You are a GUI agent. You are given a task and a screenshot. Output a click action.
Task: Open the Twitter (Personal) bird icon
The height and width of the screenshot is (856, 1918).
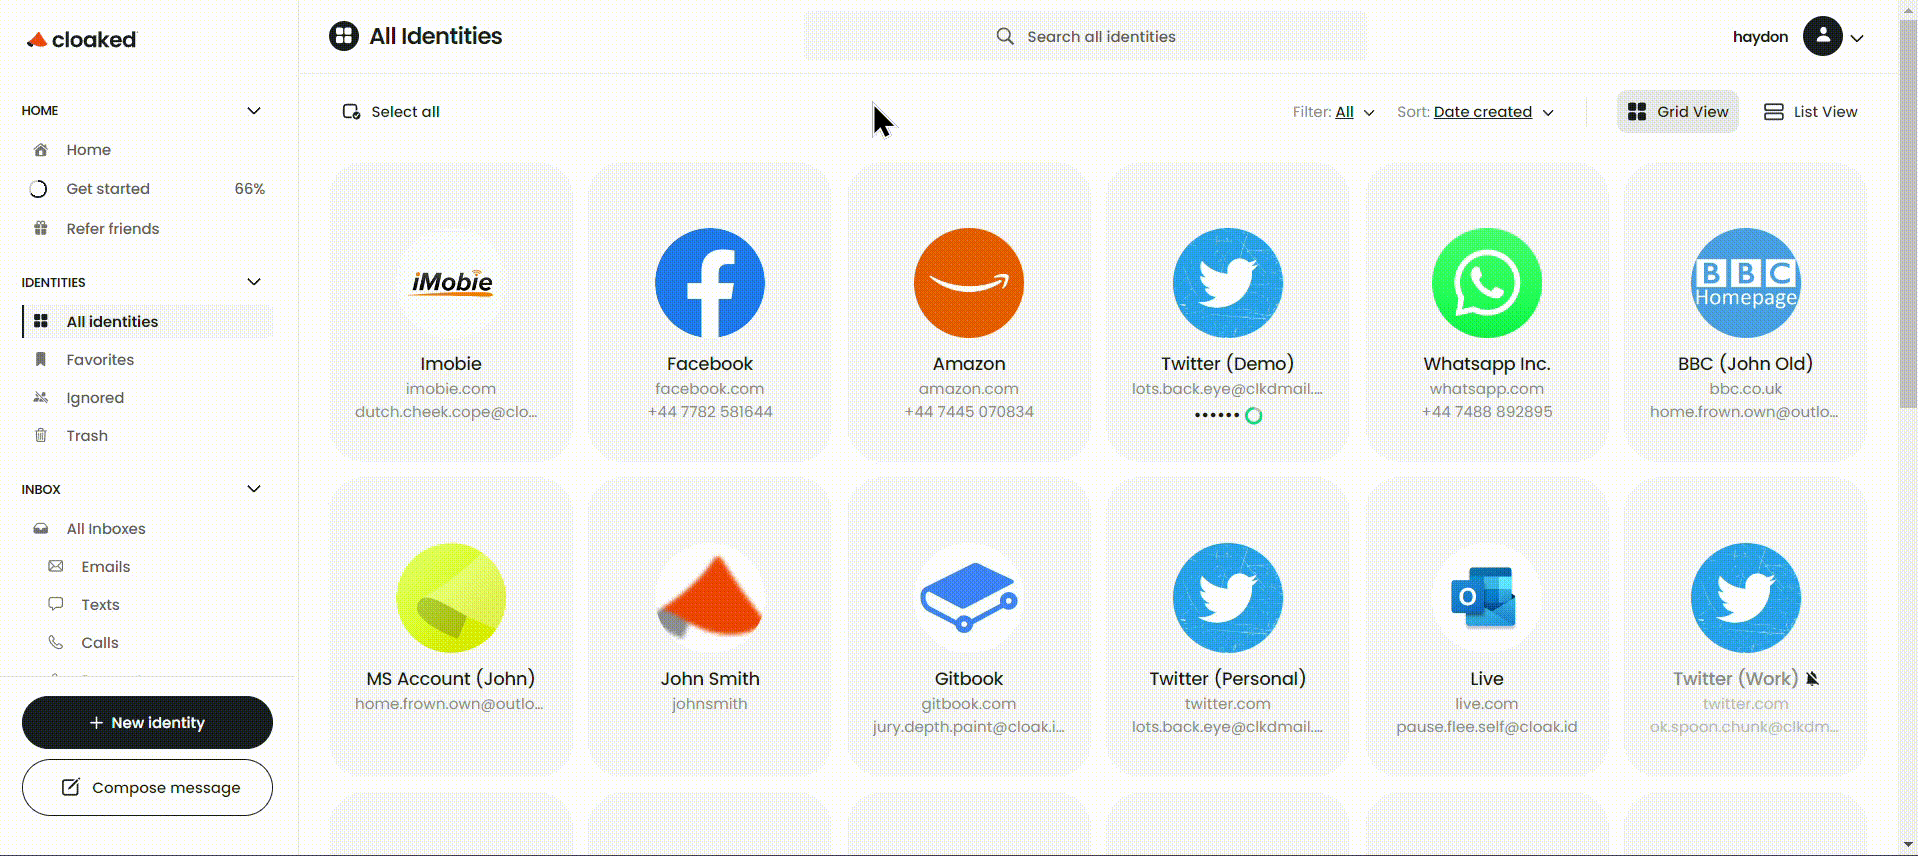pyautogui.click(x=1228, y=598)
